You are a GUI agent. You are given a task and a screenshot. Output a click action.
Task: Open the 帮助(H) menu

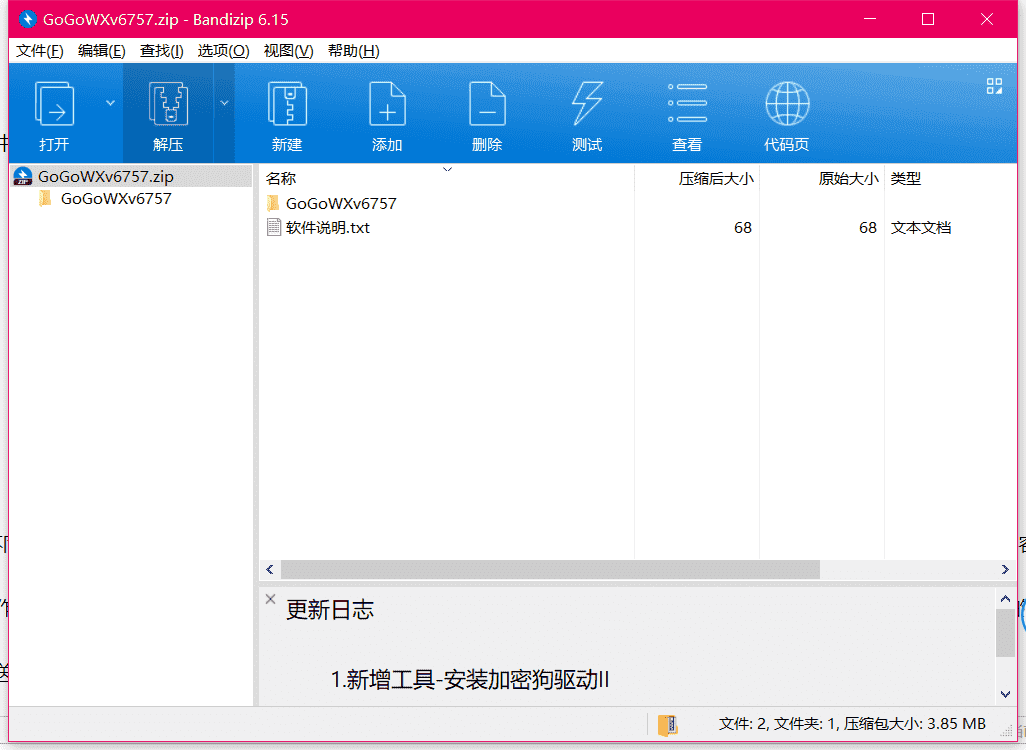point(353,51)
